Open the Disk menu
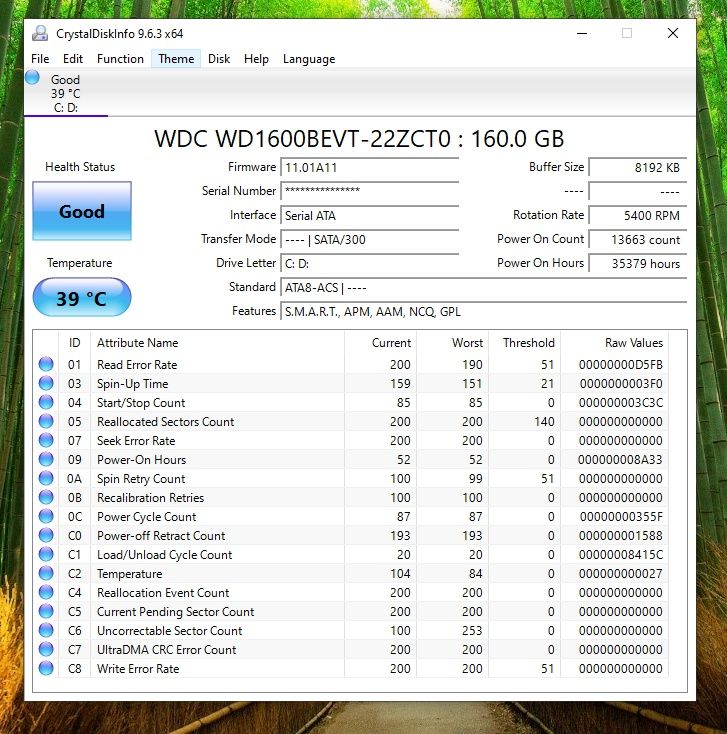The height and width of the screenshot is (734, 727). [x=219, y=59]
